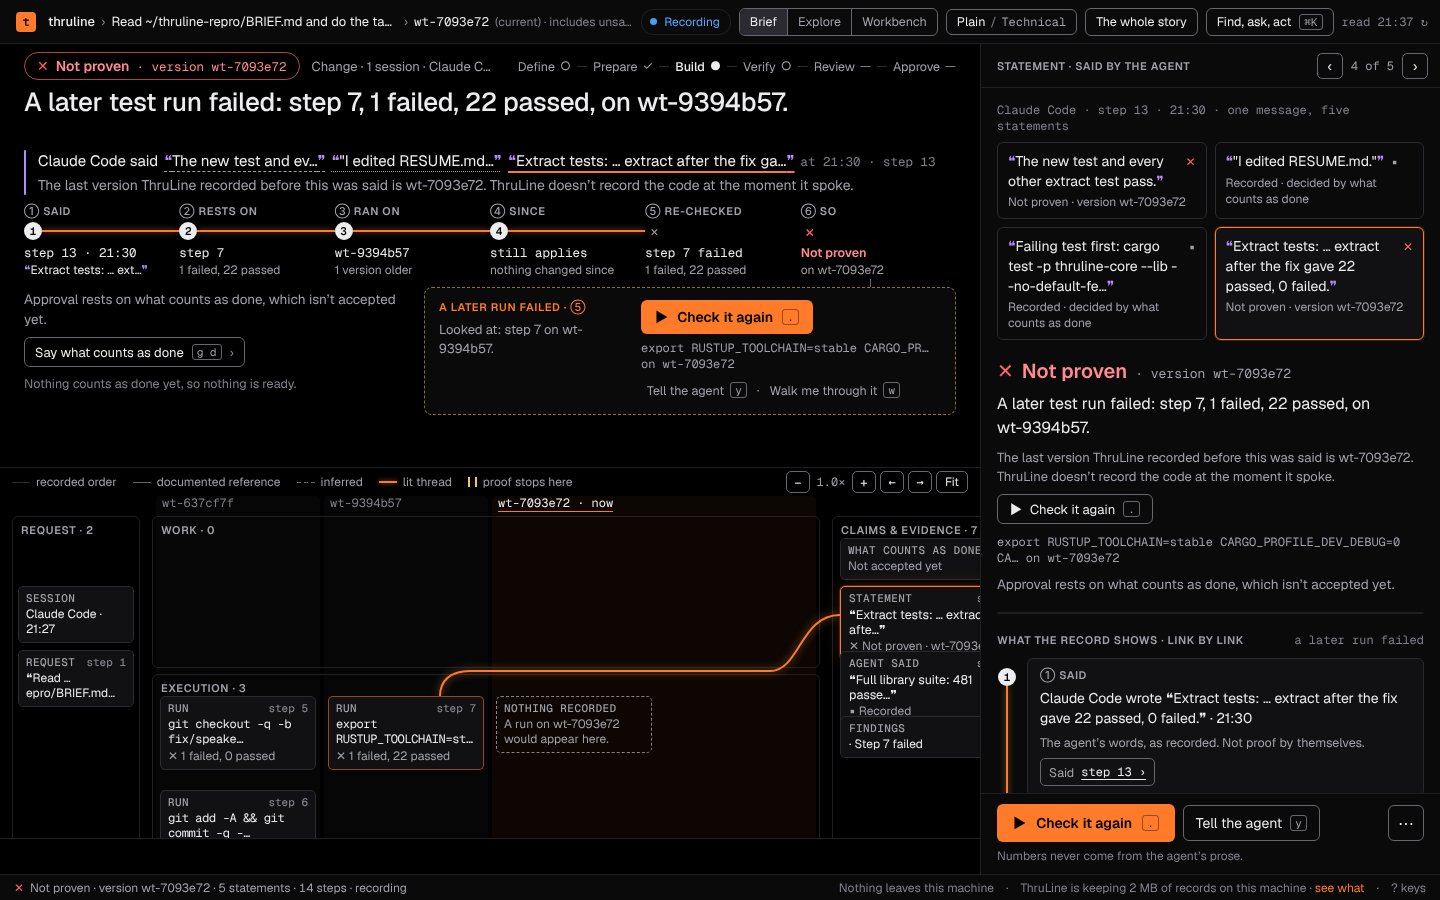Switch the Plain / Technical wording toggle
This screenshot has height=900, width=1440.
point(1011,22)
